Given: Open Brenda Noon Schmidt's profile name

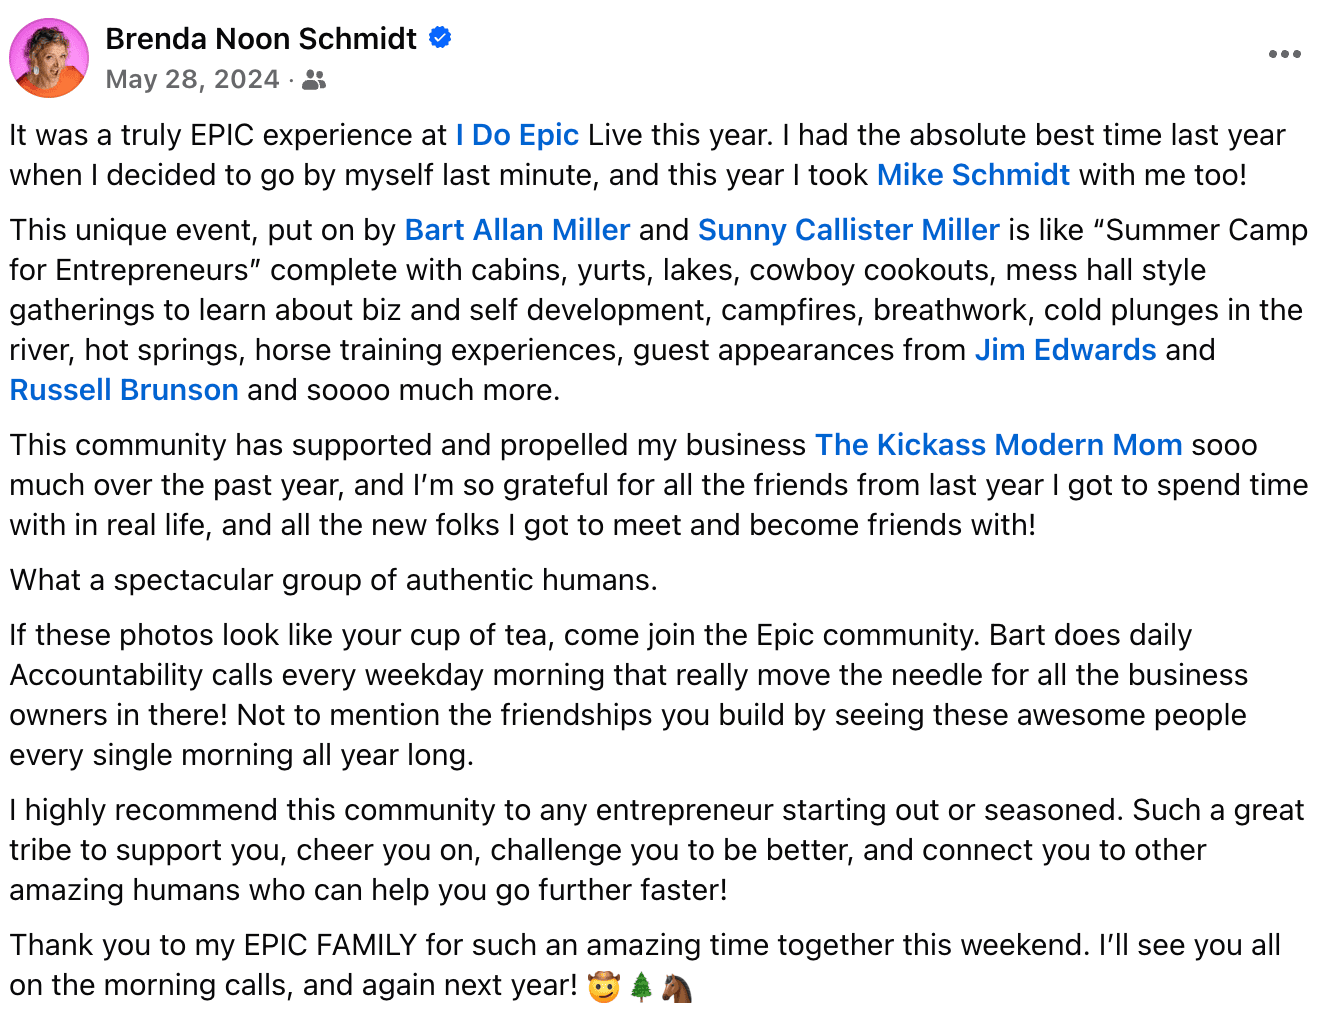Looking at the screenshot, I should point(261,38).
